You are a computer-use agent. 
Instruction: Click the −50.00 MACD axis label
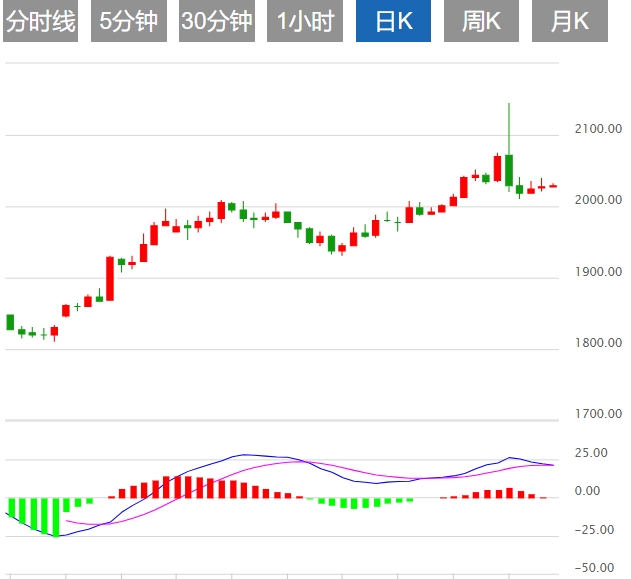click(593, 566)
